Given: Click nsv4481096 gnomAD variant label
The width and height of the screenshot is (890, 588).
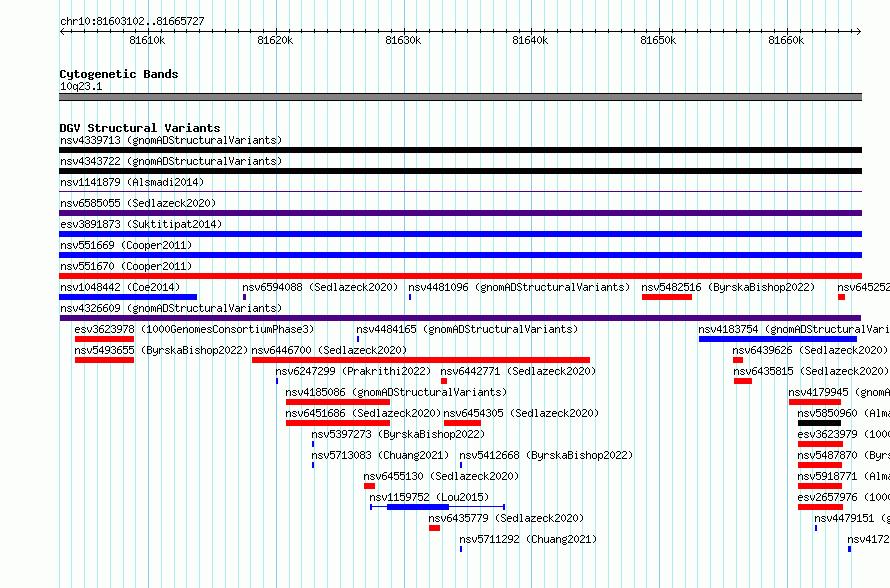Looking at the screenshot, I should pyautogui.click(x=519, y=287).
